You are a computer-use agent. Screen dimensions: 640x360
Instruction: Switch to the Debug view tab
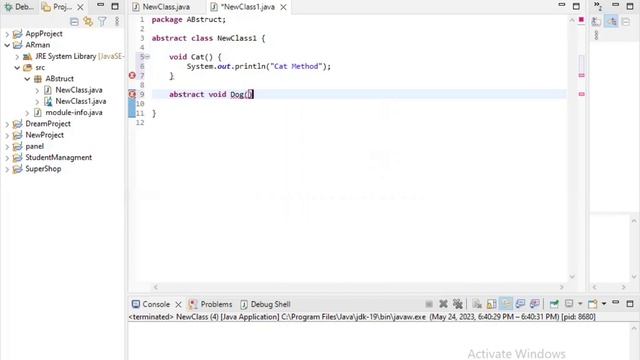pyautogui.click(x=19, y=7)
